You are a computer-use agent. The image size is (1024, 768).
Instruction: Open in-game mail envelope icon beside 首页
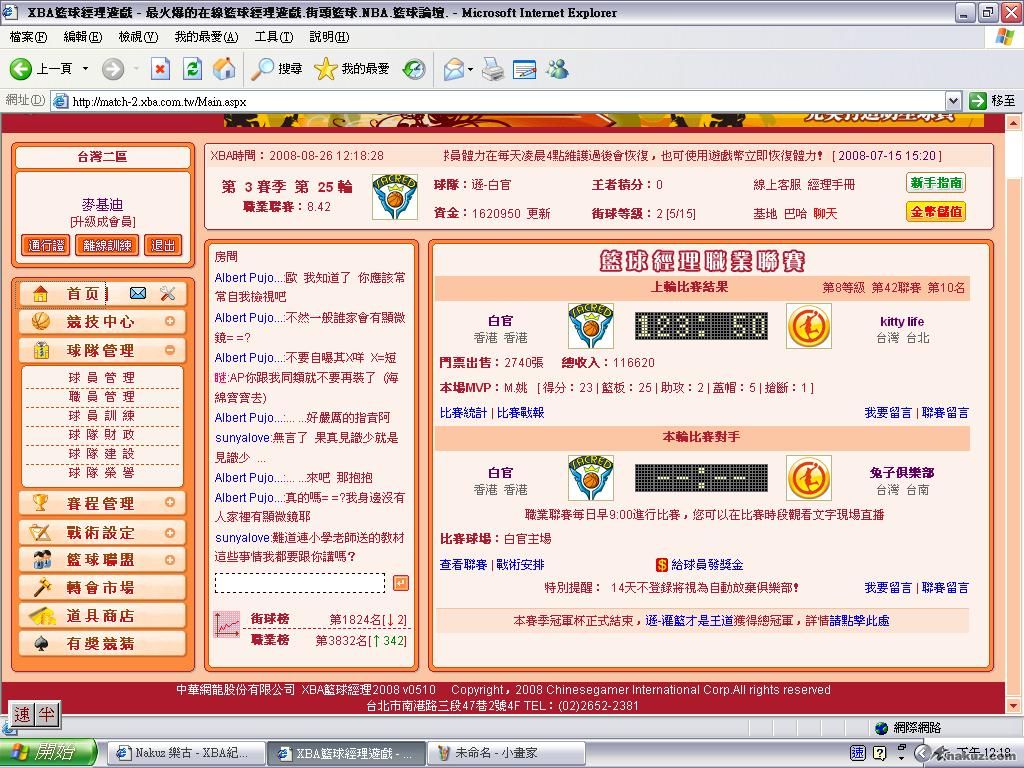pos(138,293)
